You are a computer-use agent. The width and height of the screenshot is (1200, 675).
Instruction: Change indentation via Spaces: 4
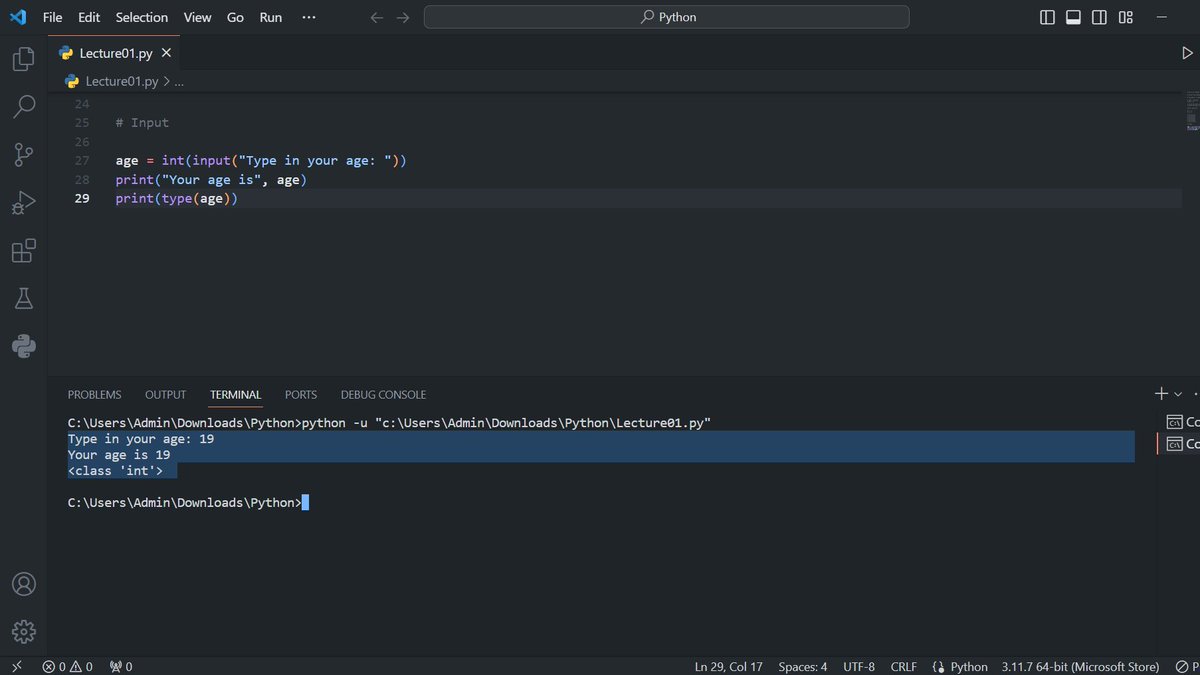pos(803,666)
